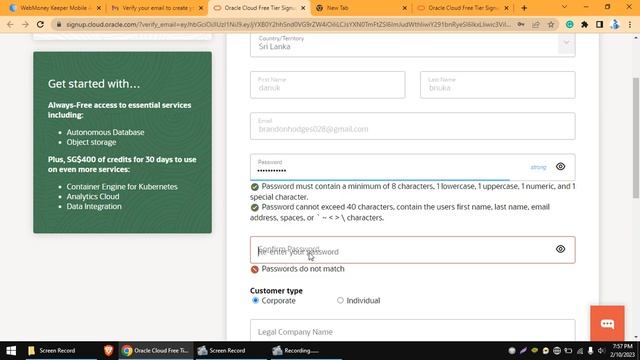Open the orange live chat button
The height and width of the screenshot is (360, 640).
click(607, 323)
